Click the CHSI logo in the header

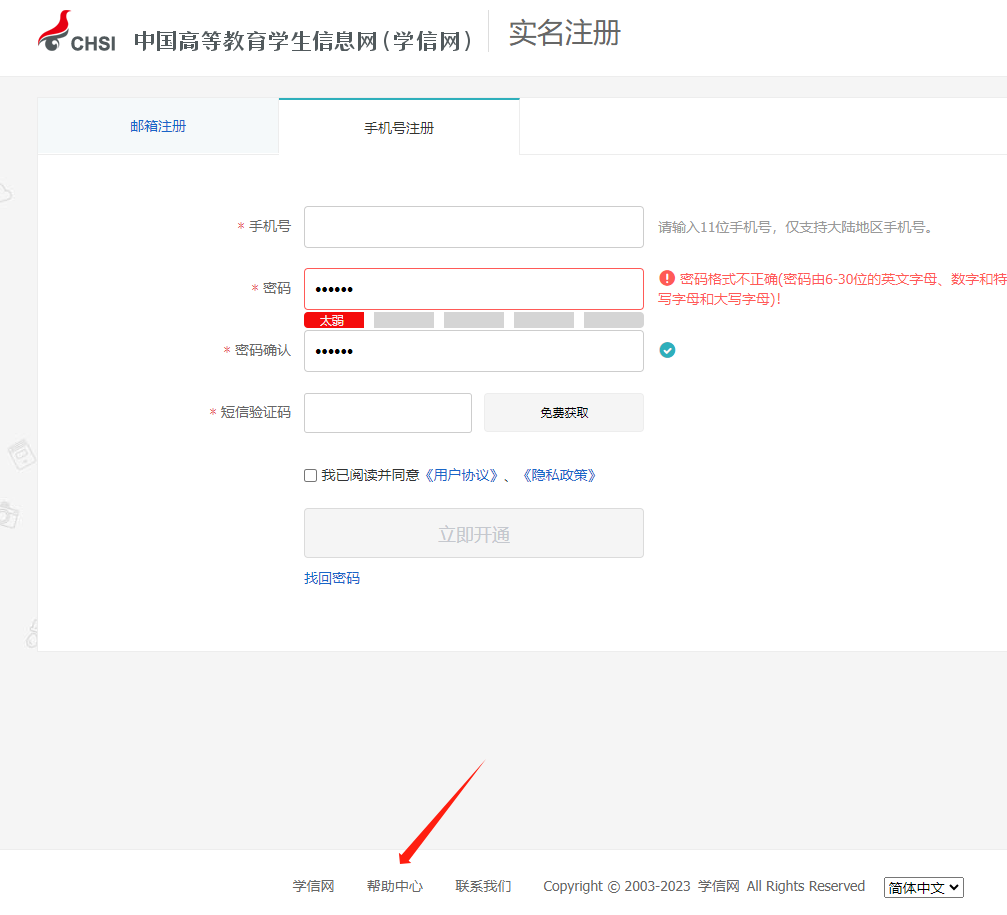(77, 32)
